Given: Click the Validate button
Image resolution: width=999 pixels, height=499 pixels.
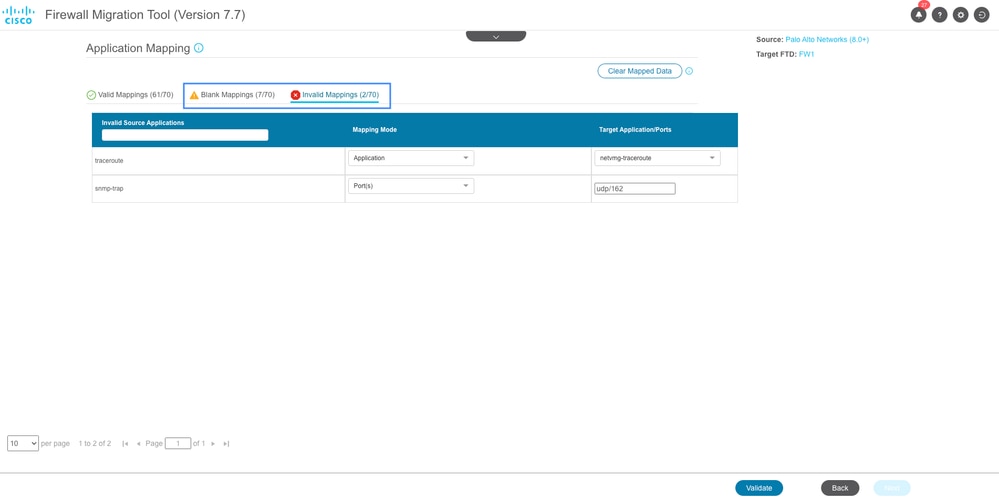Looking at the screenshot, I should (759, 488).
